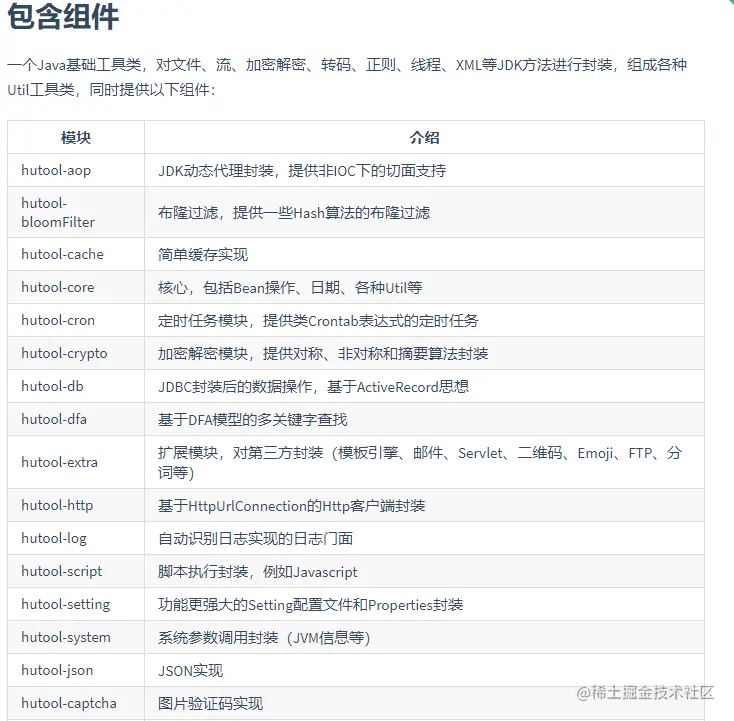The image size is (734, 721).
Task: Click description mentioning ActiveRecord思想
Action: pyautogui.click(x=314, y=387)
